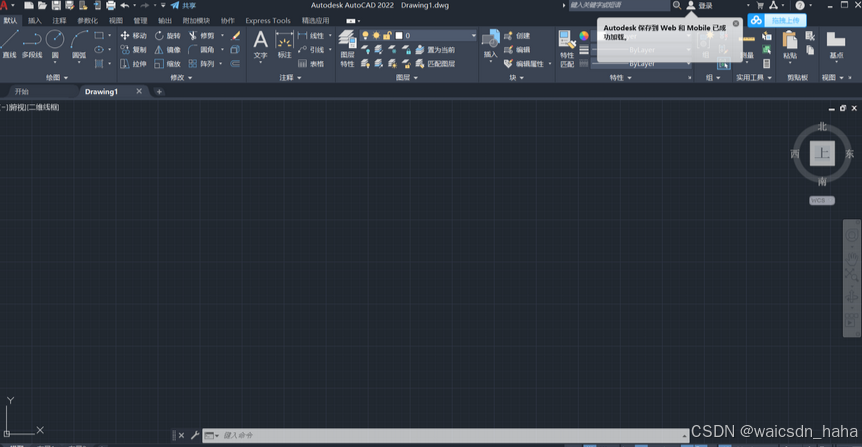This screenshot has width=862, height=447.
Task: Click the Create block (创建) button
Action: (x=517, y=35)
